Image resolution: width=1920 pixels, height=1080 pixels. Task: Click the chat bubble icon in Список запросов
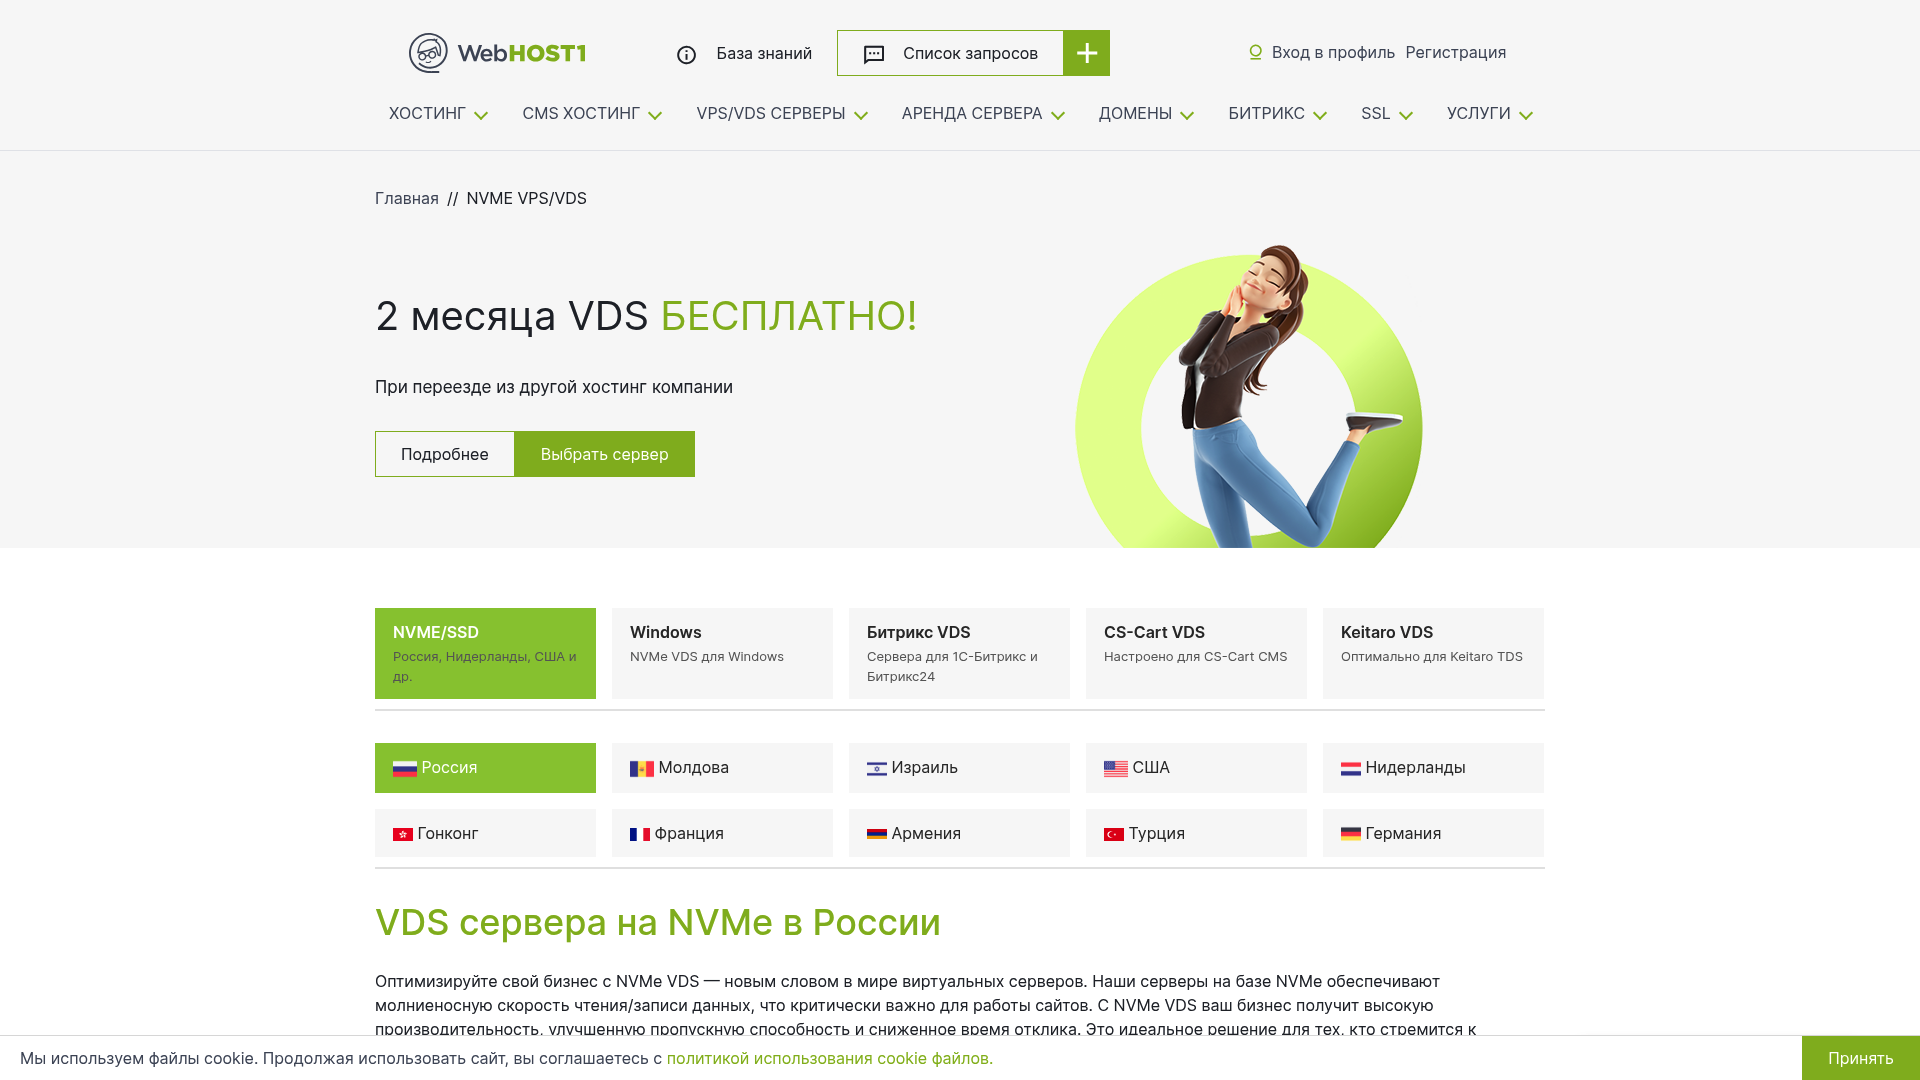(x=874, y=55)
